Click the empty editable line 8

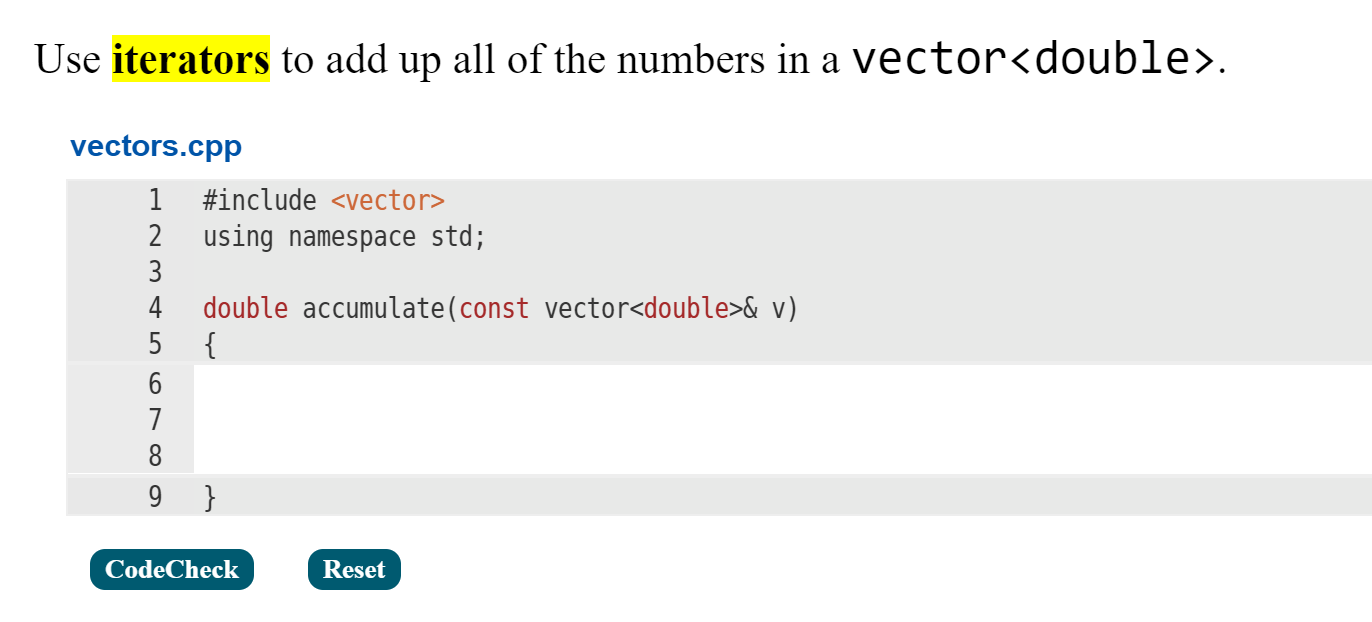[400, 456]
